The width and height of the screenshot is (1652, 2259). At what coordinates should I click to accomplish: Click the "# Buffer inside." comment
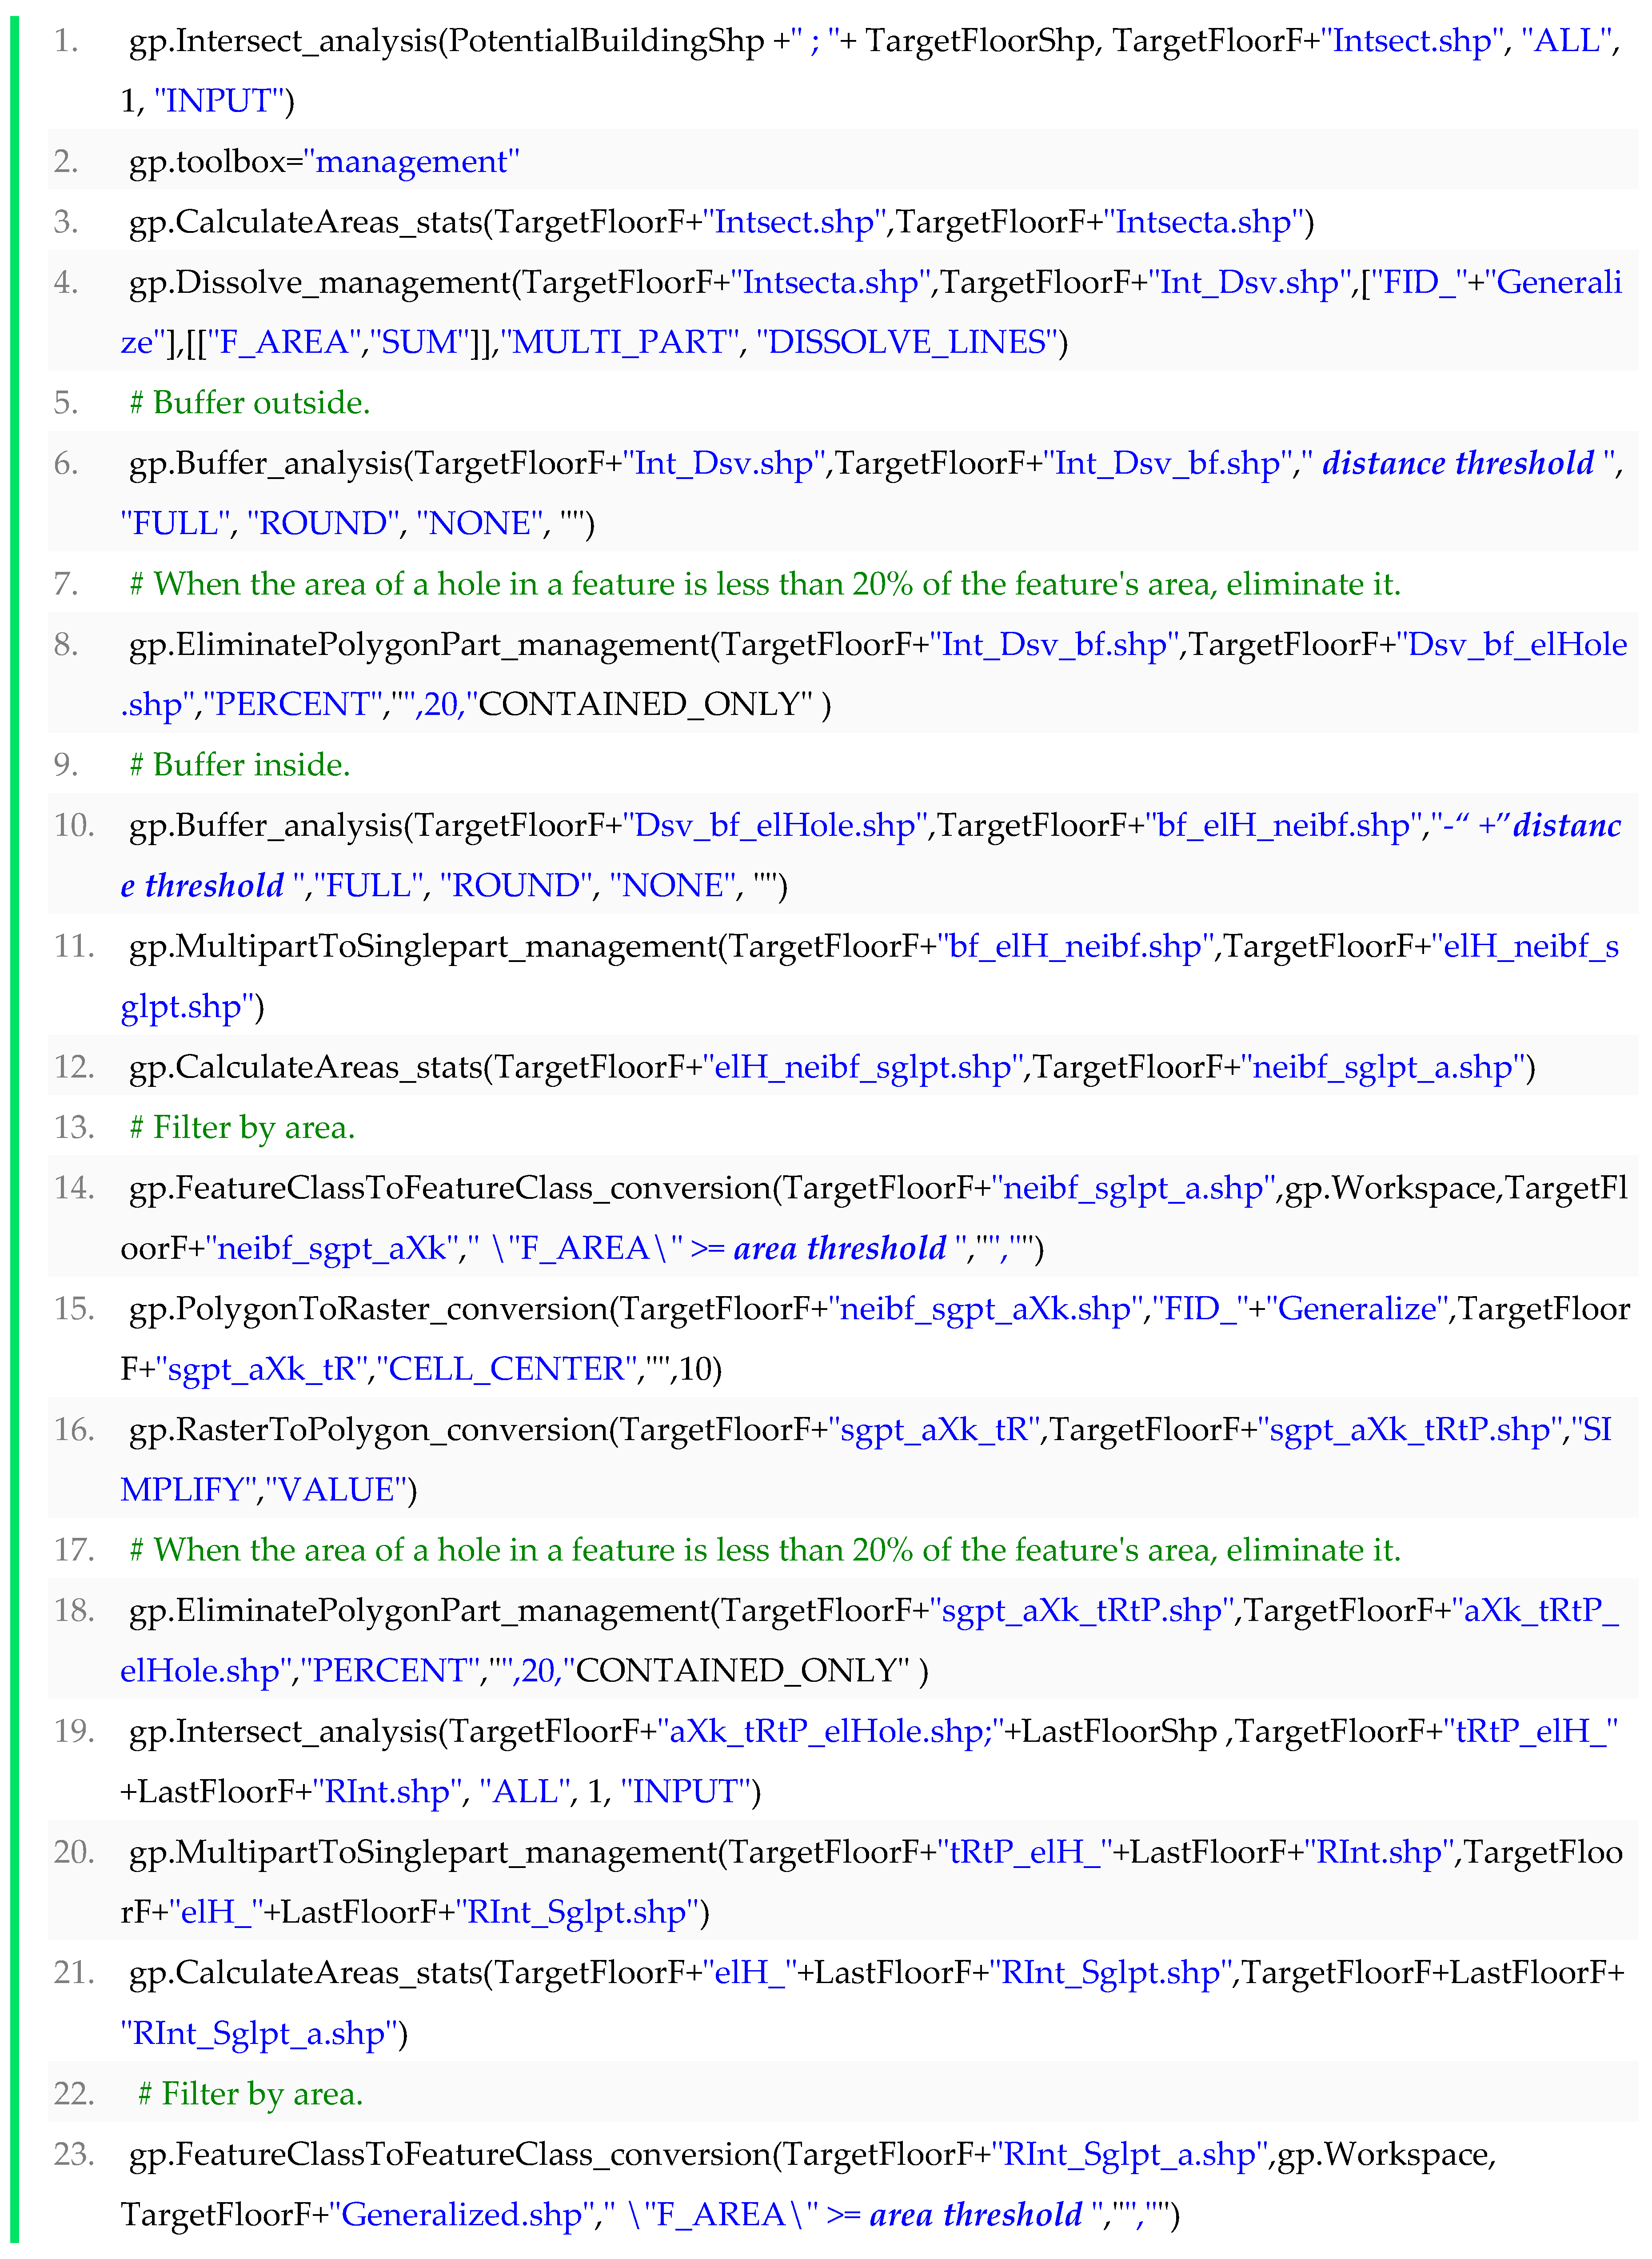click(x=240, y=765)
